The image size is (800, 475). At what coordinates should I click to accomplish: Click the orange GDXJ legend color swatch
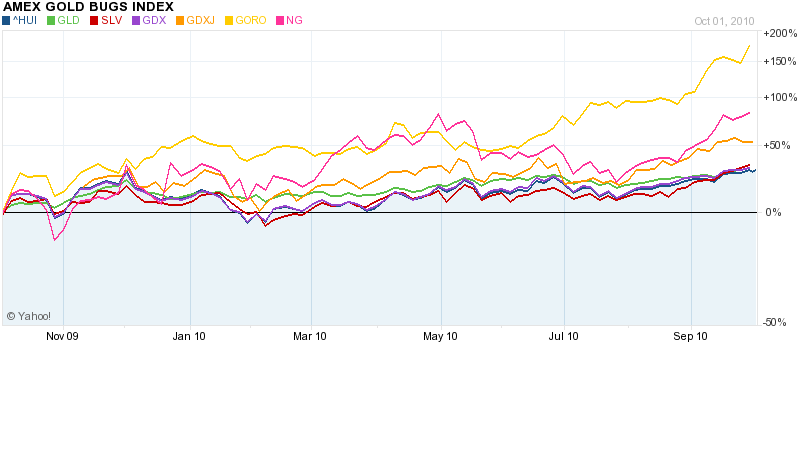point(180,21)
